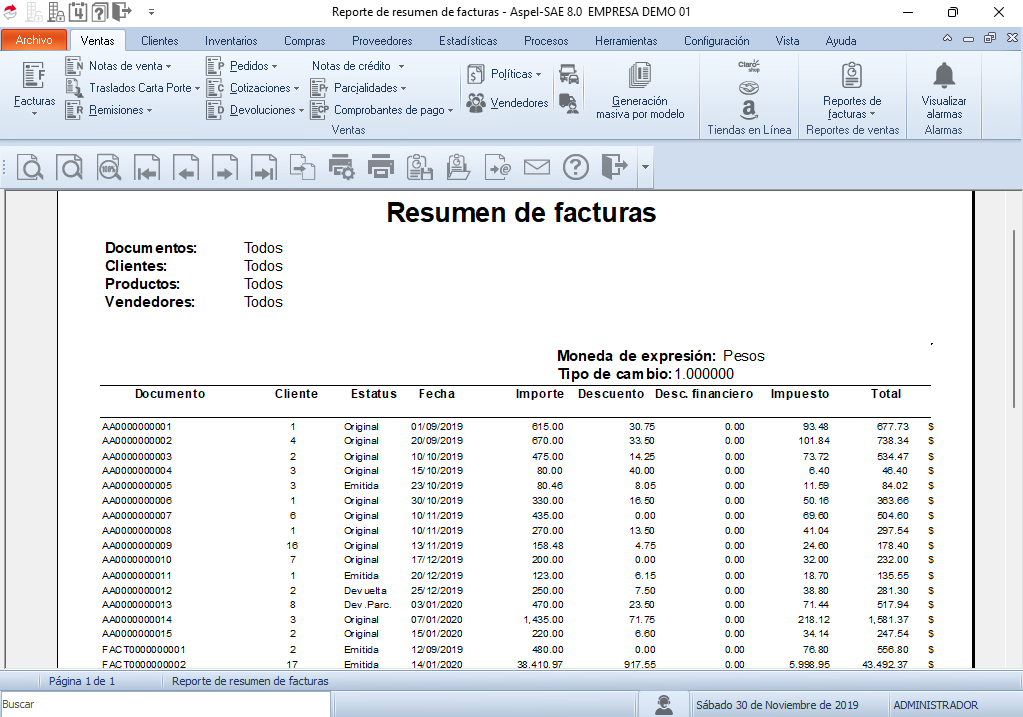Open help with the question mark icon
Viewport: 1023px width, 717px height.
(576, 167)
